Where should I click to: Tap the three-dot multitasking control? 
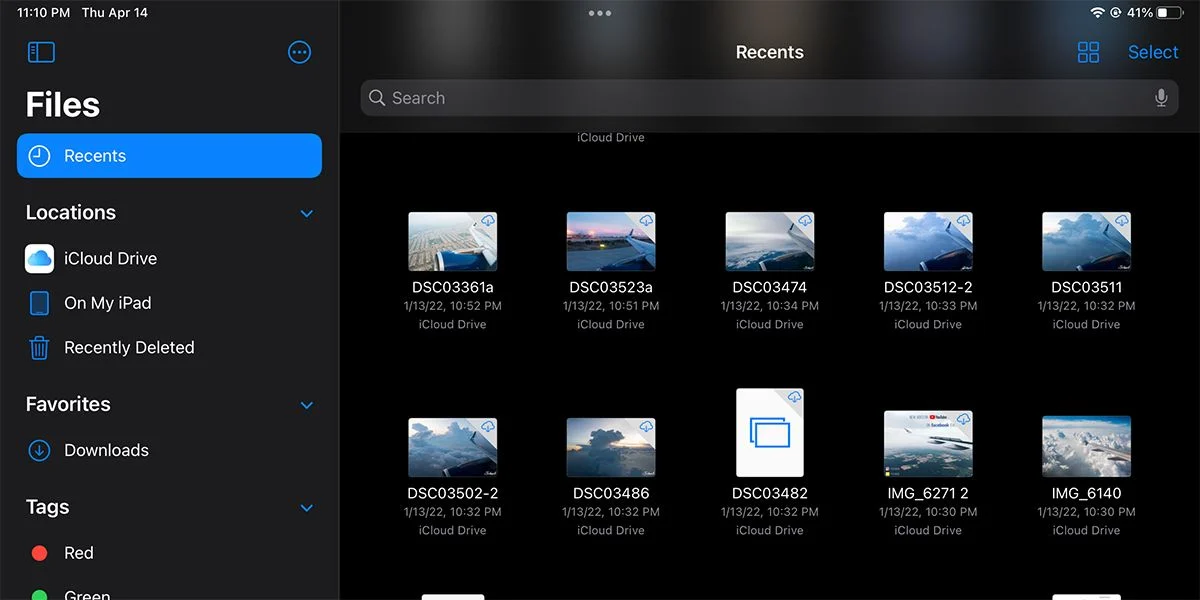click(599, 13)
